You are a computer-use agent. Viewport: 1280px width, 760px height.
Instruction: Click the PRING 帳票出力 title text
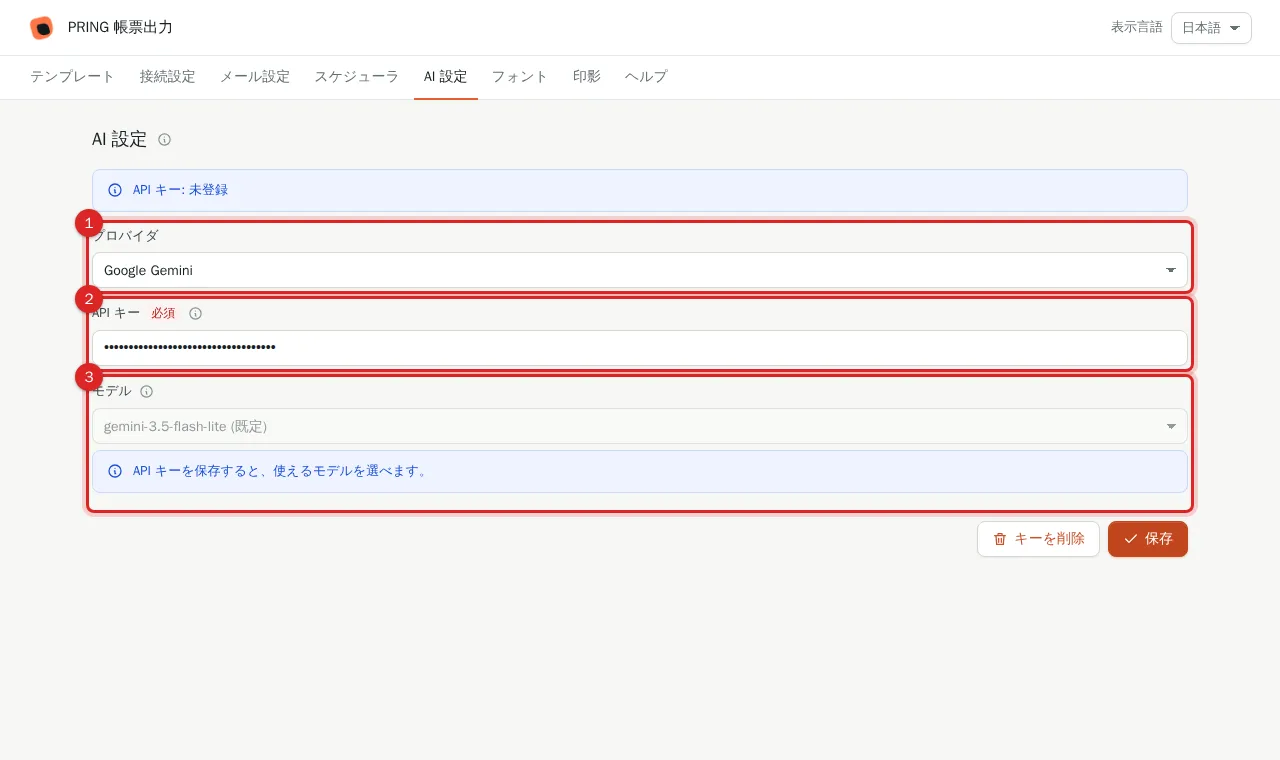[x=120, y=28]
